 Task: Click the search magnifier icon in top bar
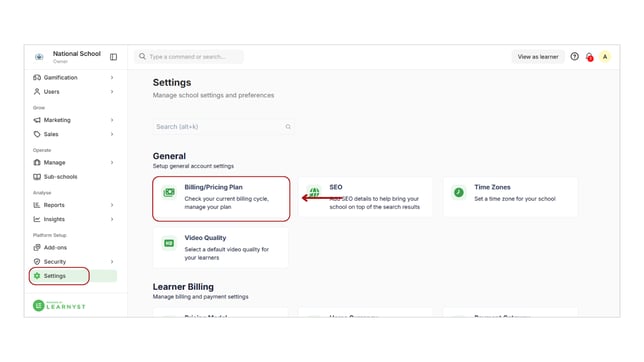coord(142,56)
